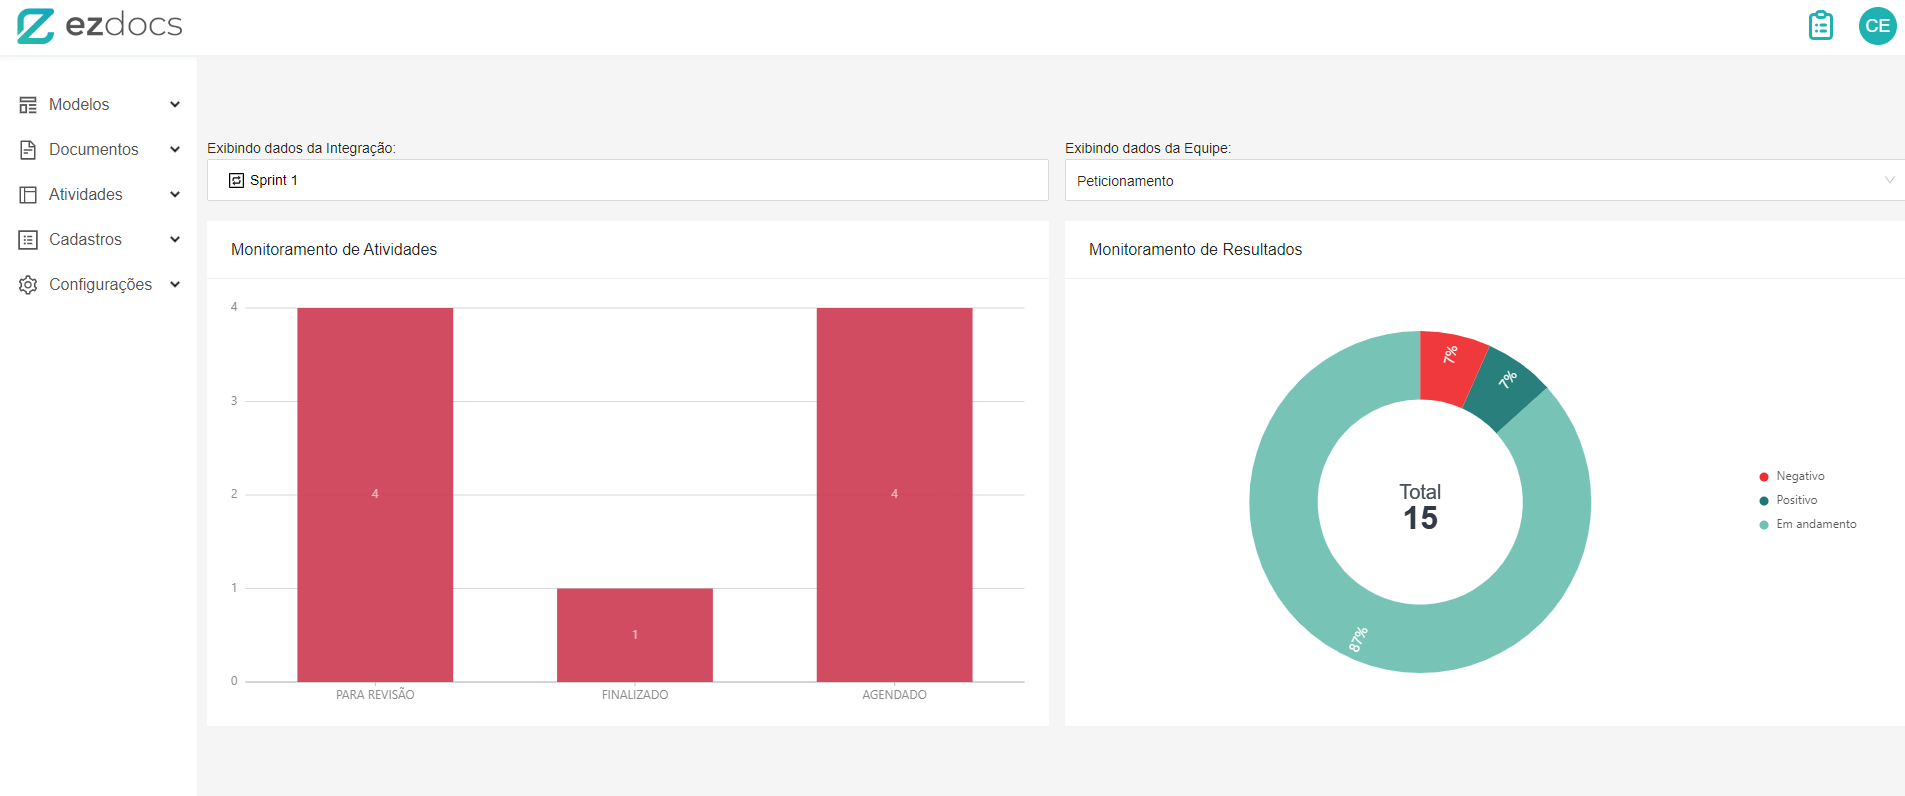Click the Configurações gear icon
The width and height of the screenshot is (1905, 796).
point(28,285)
